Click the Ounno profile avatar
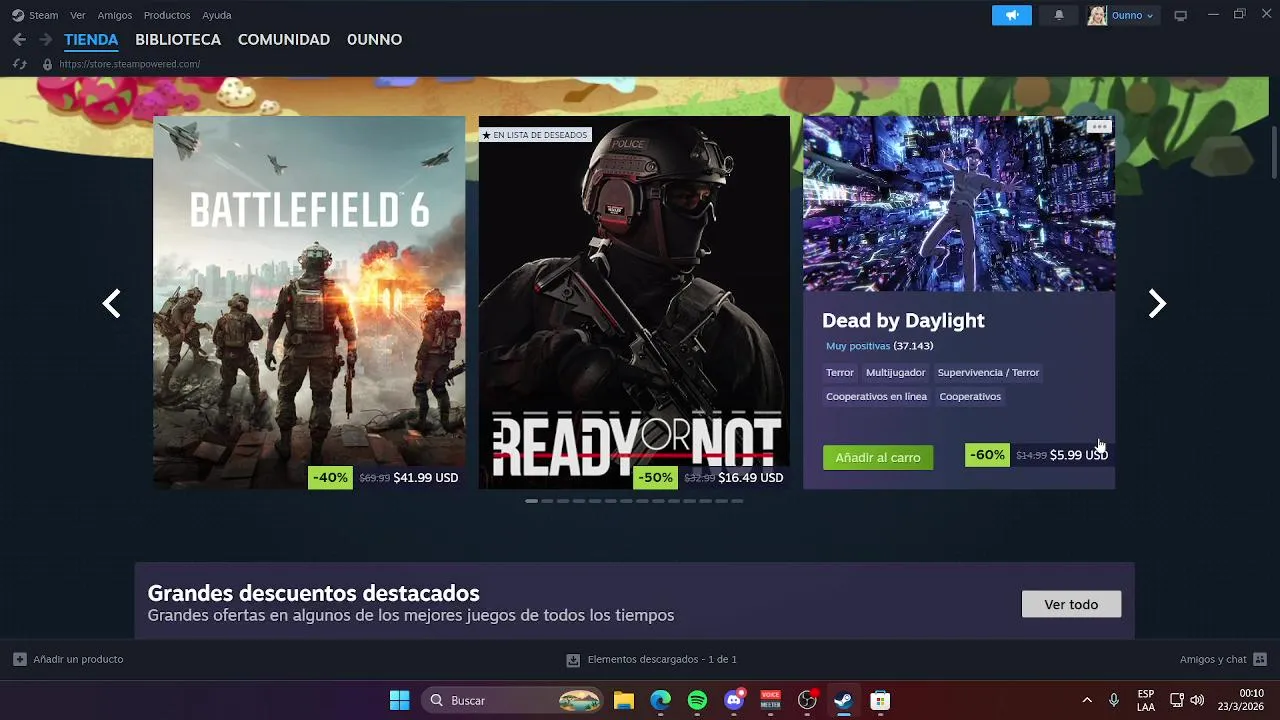Screen dimensions: 1280x720 (1097, 15)
